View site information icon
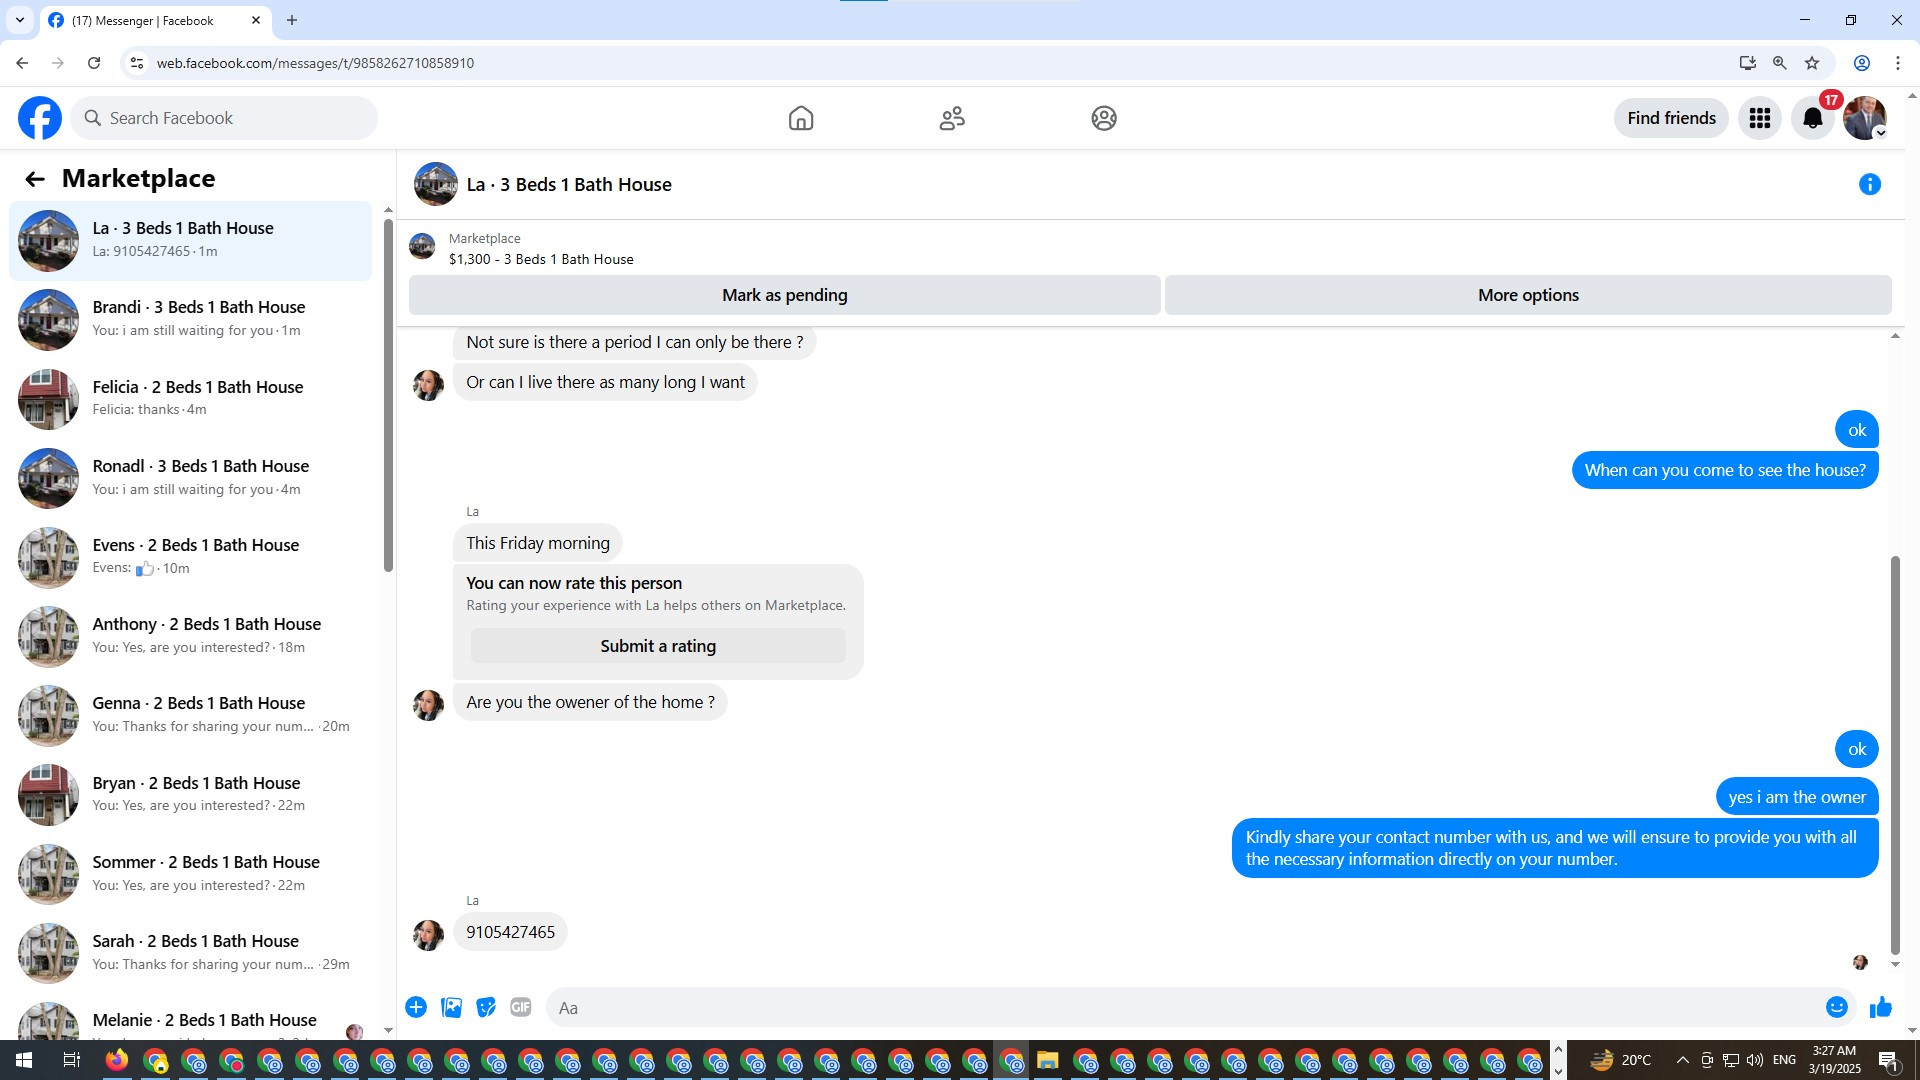 (137, 63)
